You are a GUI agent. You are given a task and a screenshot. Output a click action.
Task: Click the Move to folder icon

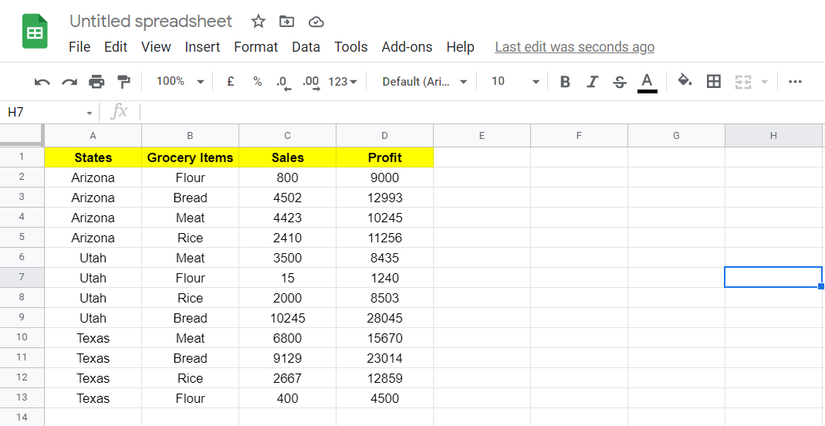[287, 22]
